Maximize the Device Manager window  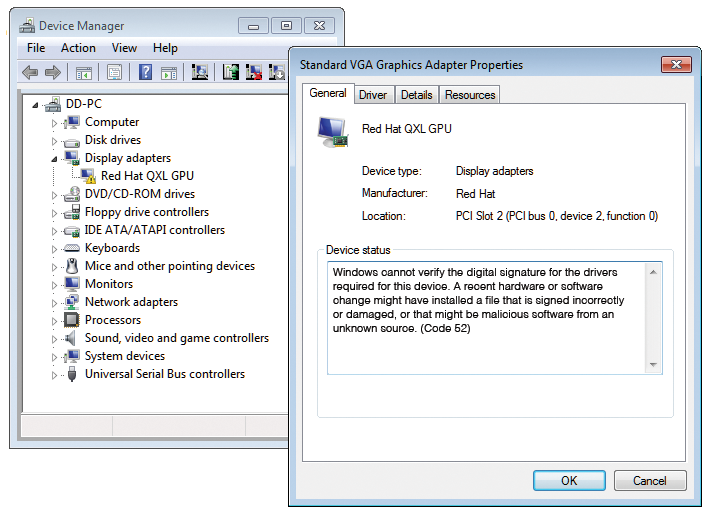pos(286,26)
